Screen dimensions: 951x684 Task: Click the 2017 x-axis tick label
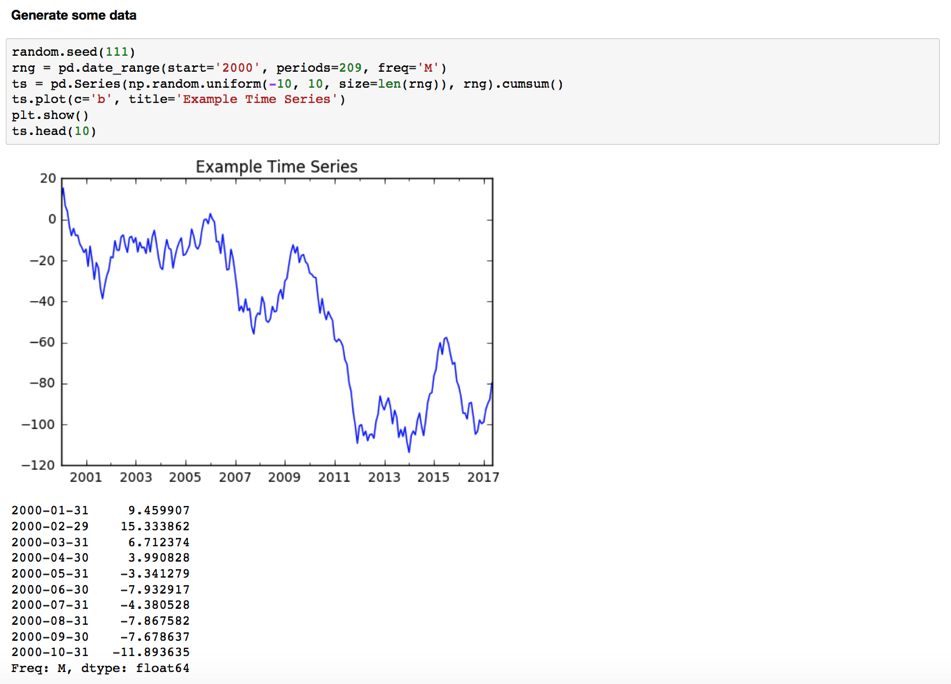[x=483, y=477]
